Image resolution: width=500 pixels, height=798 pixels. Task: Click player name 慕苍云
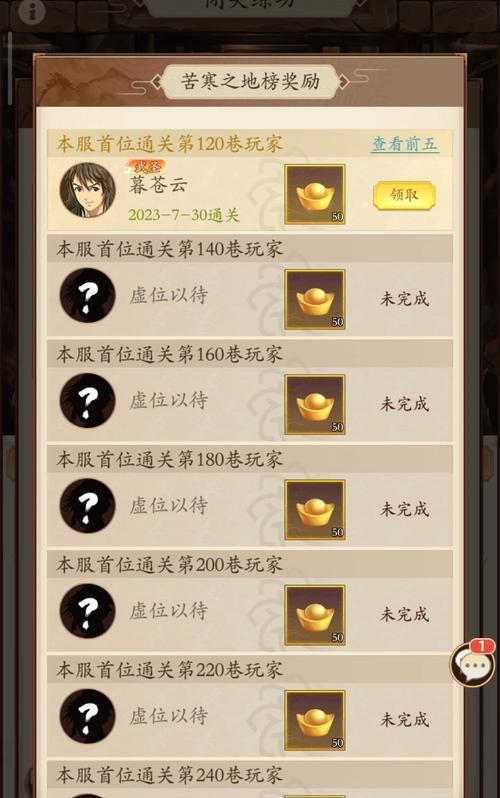158,185
